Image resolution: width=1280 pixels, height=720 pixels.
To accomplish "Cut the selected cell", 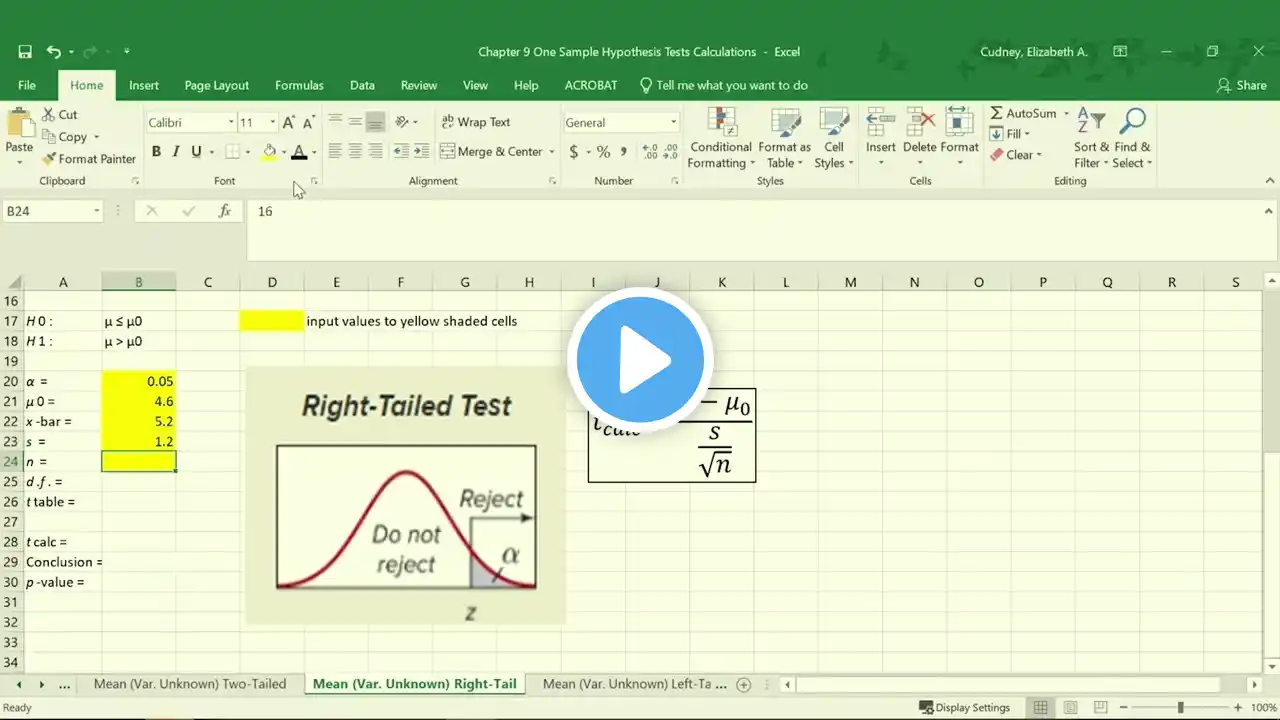I will coord(60,115).
